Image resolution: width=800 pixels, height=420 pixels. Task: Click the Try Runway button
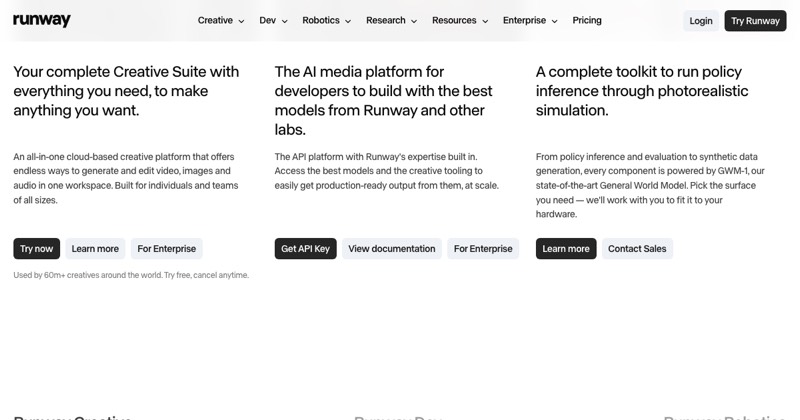(x=755, y=21)
